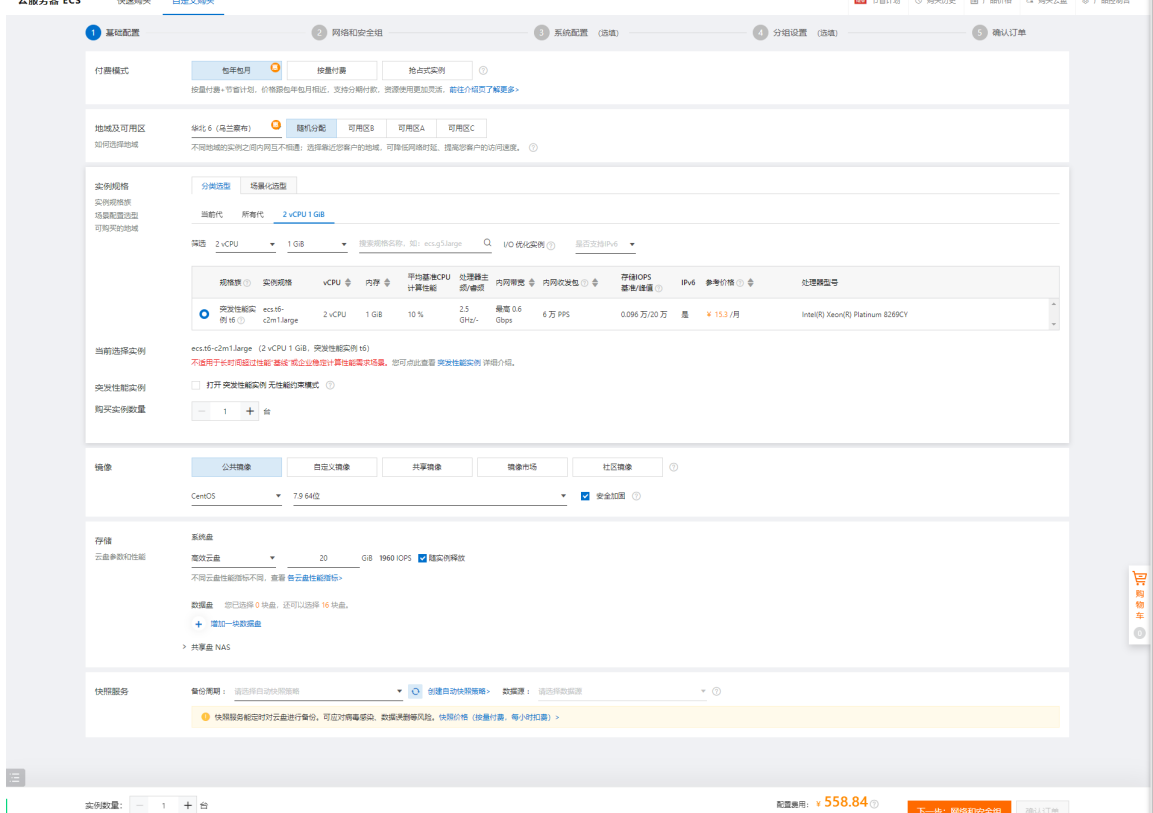This screenshot has width=1153, height=813.
Task: Click the refresh icon beside snapshot policy dropdown
Action: [x=415, y=692]
